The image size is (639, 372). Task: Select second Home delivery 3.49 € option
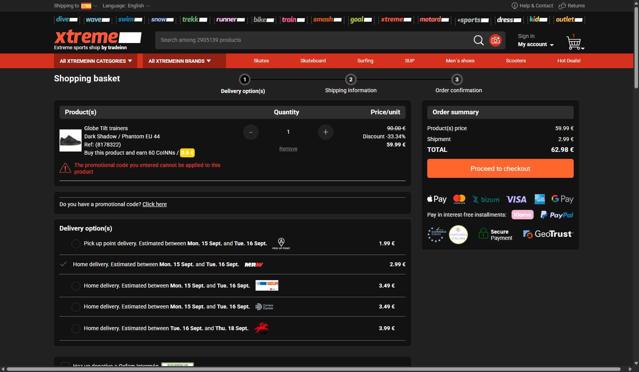(x=75, y=307)
